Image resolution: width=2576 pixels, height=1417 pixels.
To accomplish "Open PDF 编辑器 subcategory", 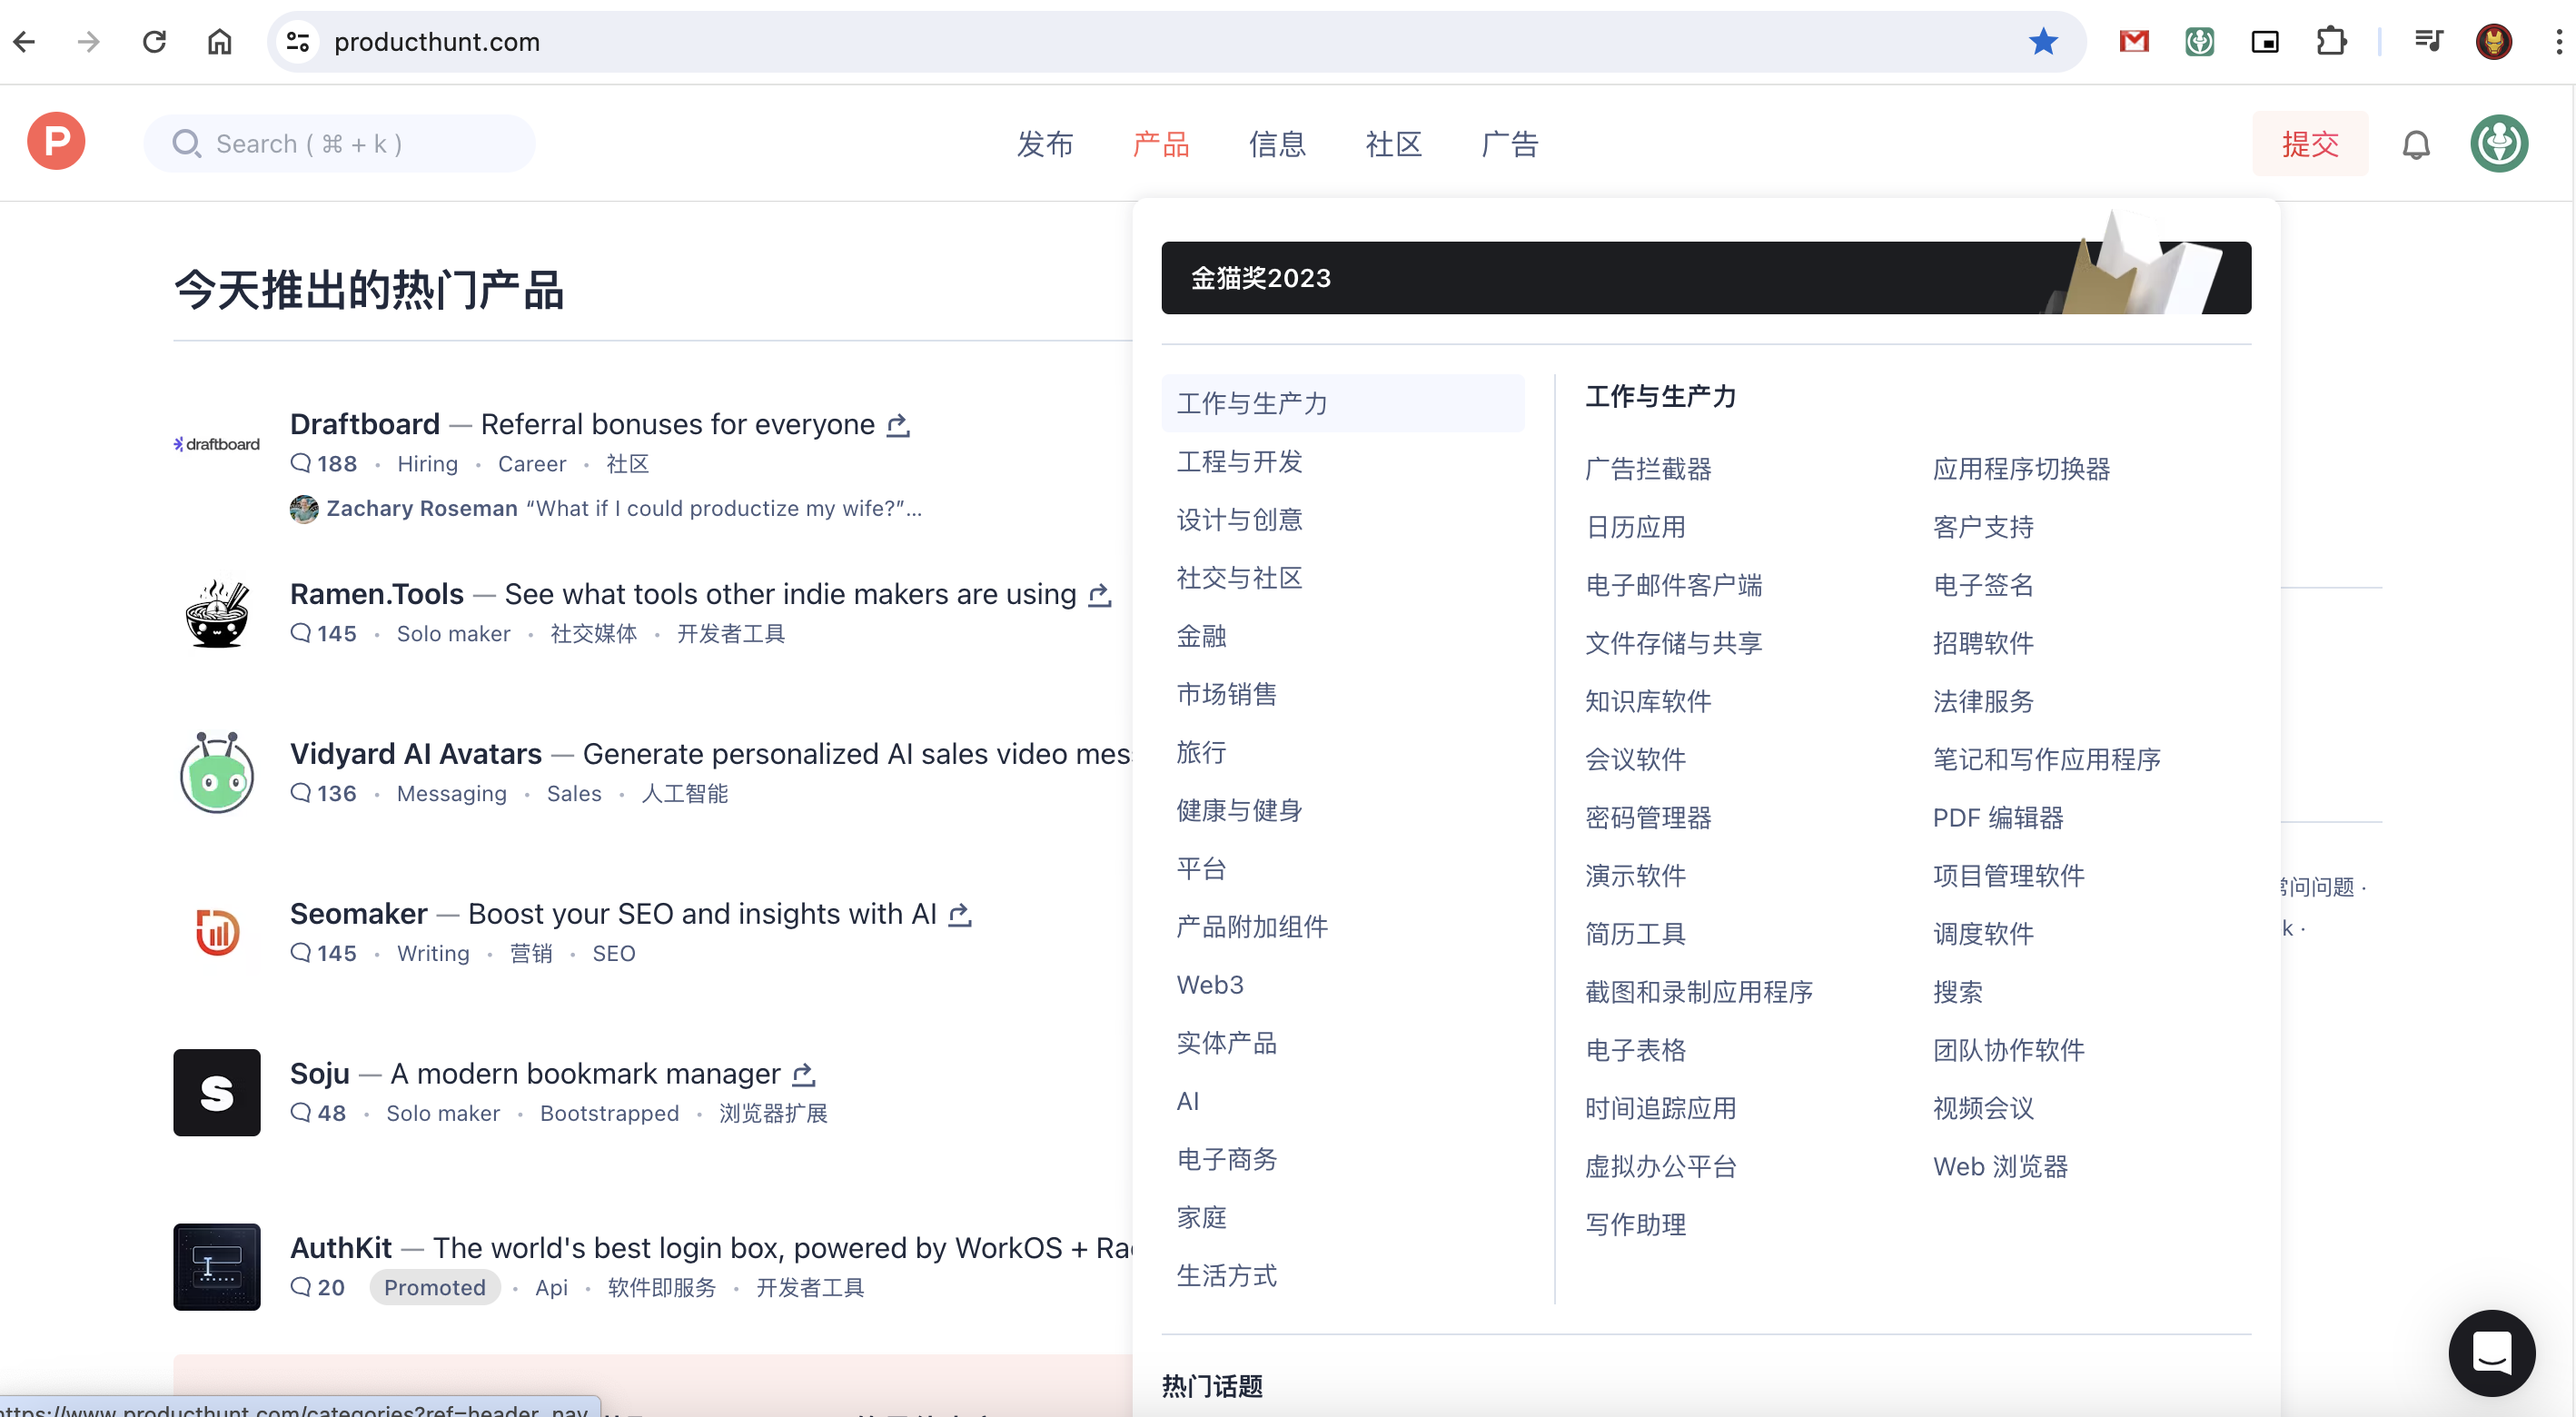I will (x=1998, y=817).
